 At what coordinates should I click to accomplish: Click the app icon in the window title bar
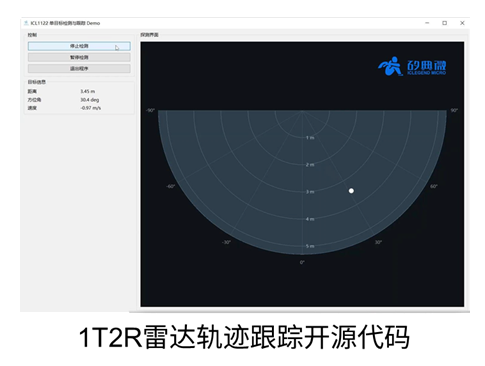(26, 23)
